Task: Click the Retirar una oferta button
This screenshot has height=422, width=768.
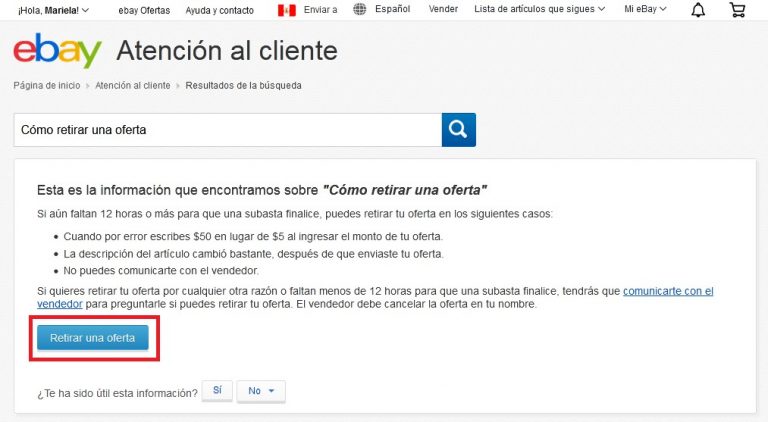Action: (x=93, y=338)
